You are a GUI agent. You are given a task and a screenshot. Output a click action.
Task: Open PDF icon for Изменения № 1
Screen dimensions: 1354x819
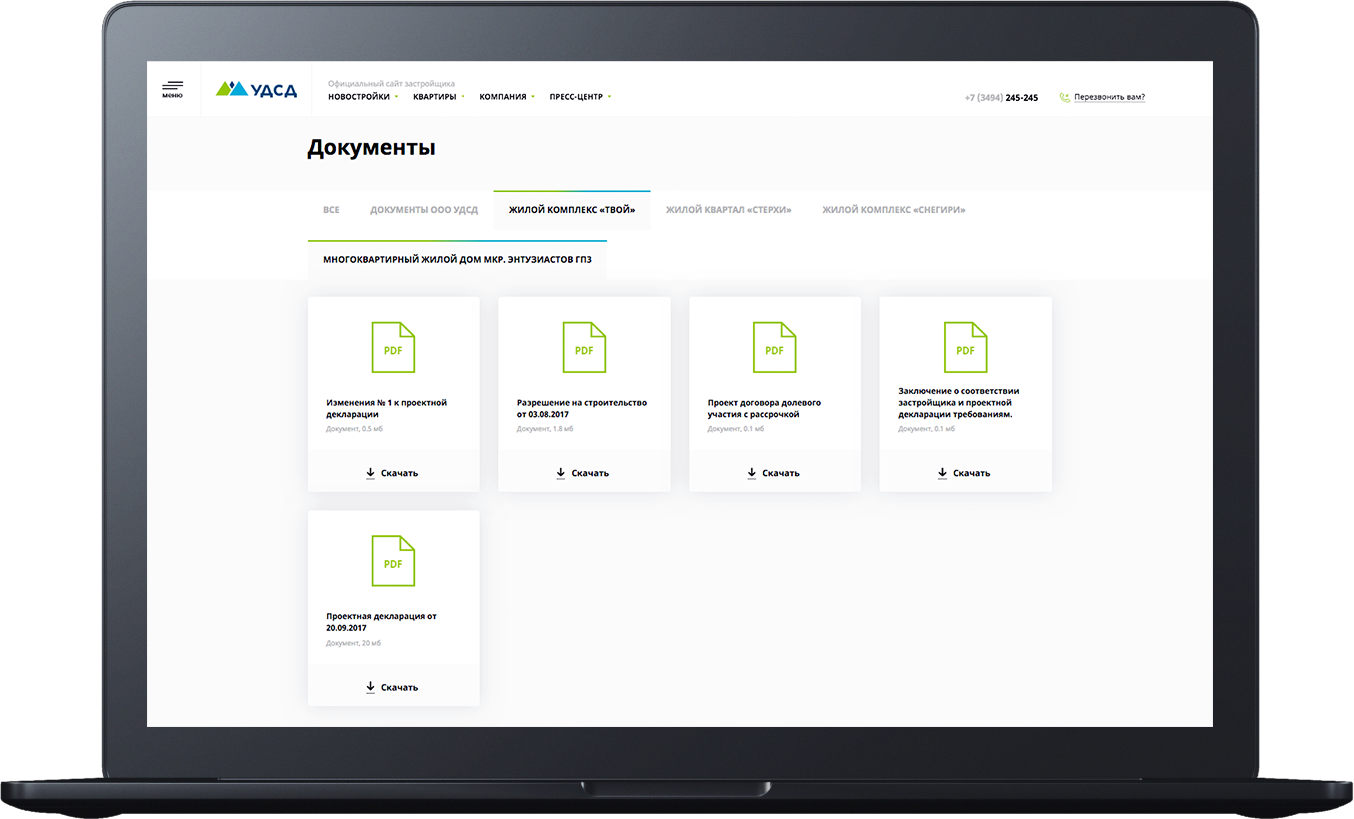coord(393,347)
